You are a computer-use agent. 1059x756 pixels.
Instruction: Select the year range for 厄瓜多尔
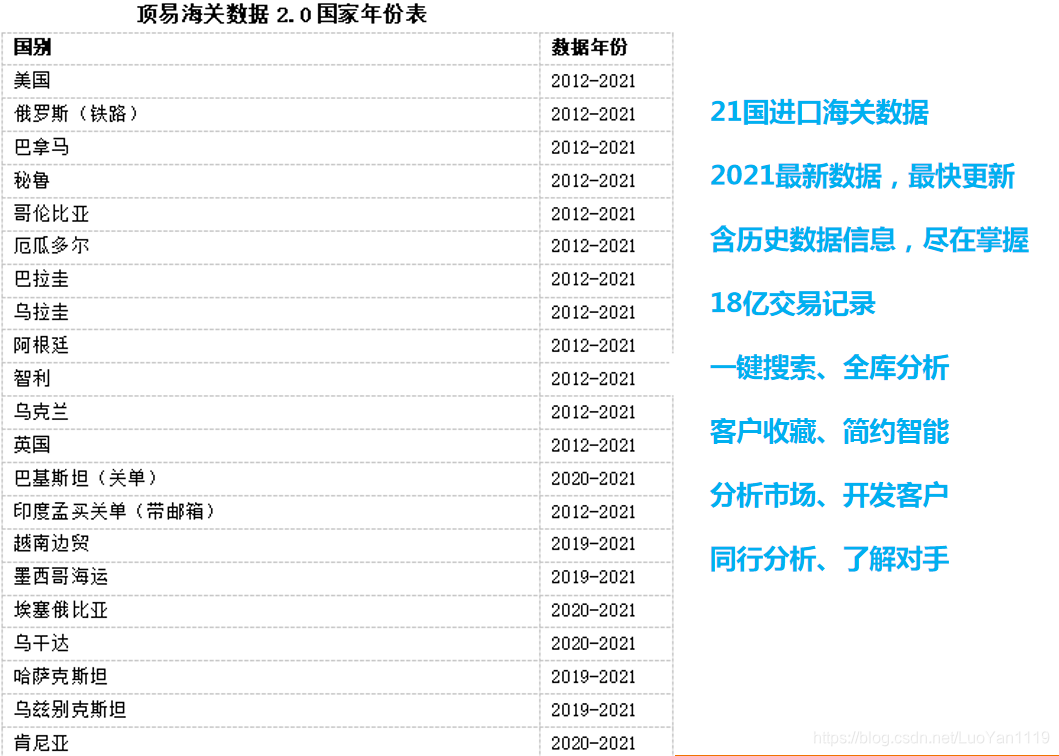(x=593, y=247)
